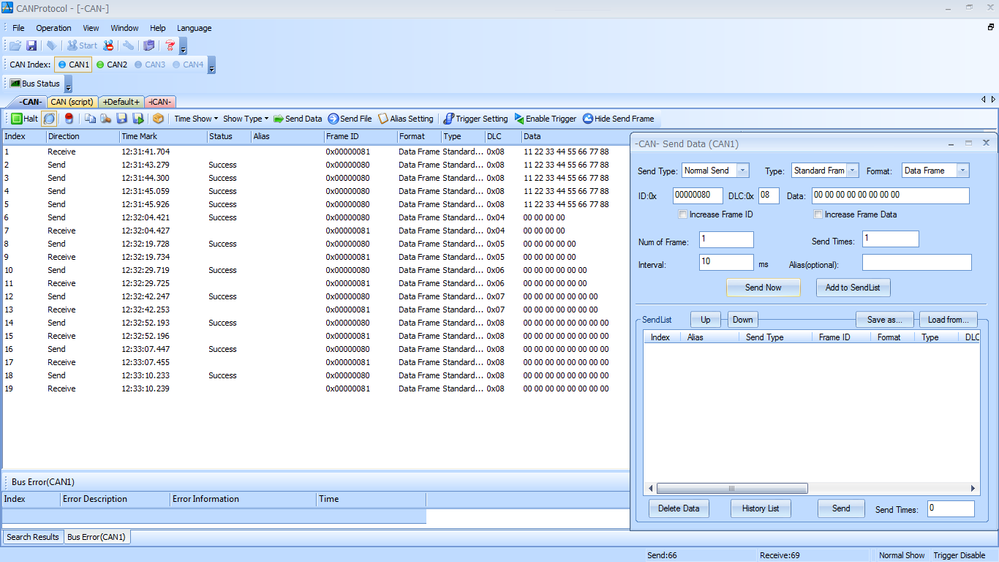This screenshot has width=999, height=562.
Task: Click the SendList Up button
Action: 705,319
